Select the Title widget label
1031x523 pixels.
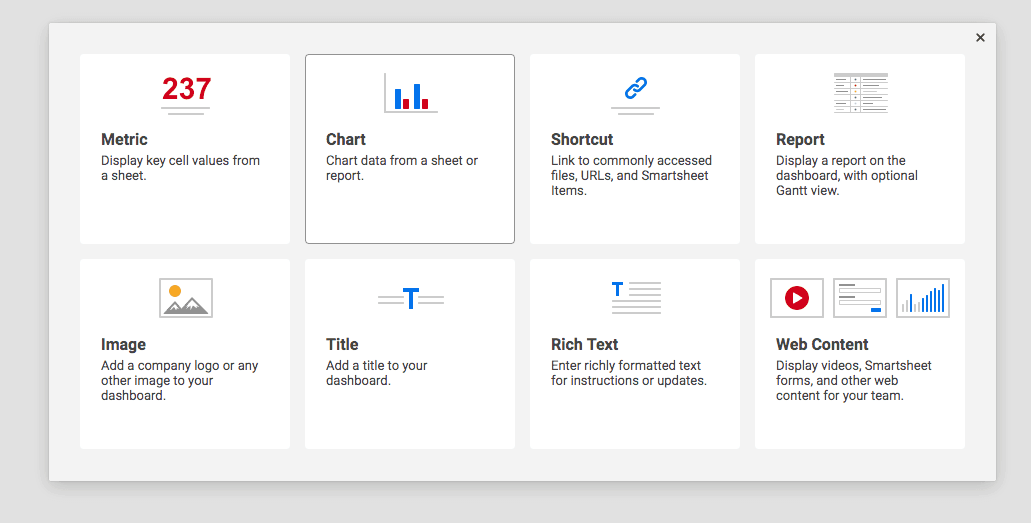click(342, 345)
